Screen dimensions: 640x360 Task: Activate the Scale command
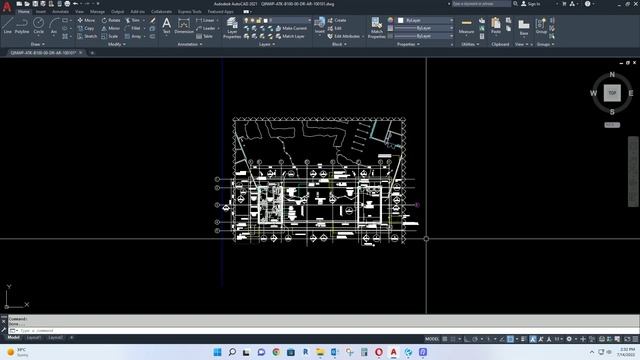coord(110,36)
